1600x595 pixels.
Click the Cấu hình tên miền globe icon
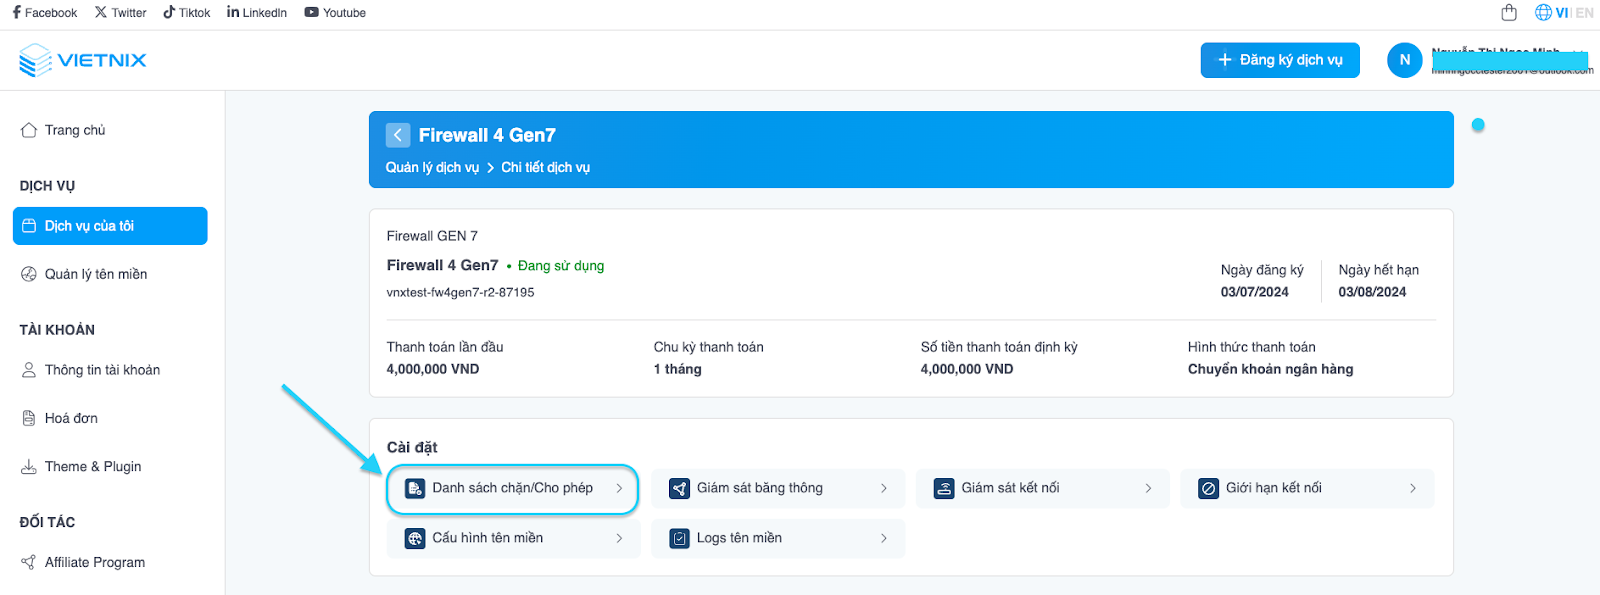tap(415, 538)
